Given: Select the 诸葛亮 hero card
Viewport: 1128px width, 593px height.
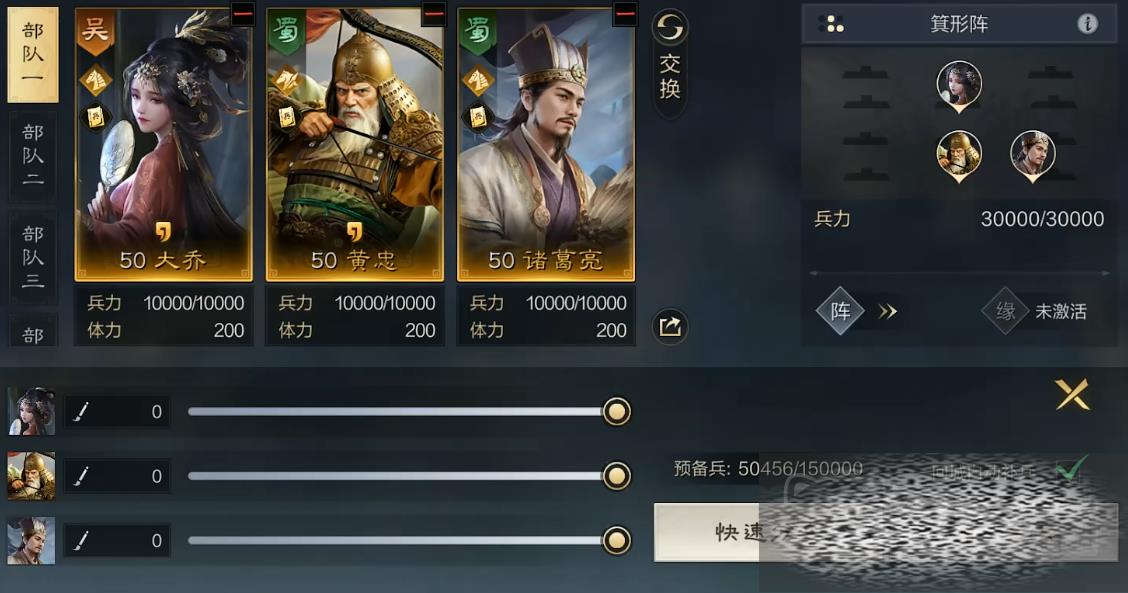Looking at the screenshot, I should pos(546,144).
